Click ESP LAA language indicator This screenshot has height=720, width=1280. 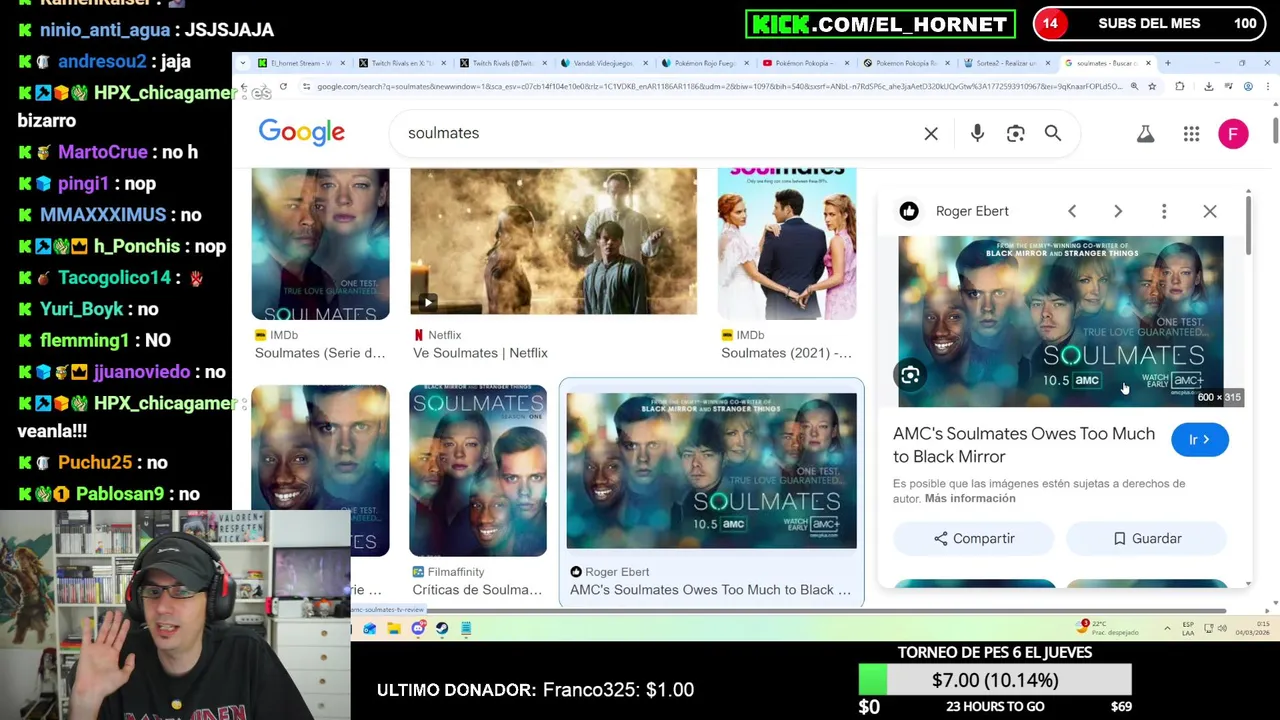[x=1188, y=628]
